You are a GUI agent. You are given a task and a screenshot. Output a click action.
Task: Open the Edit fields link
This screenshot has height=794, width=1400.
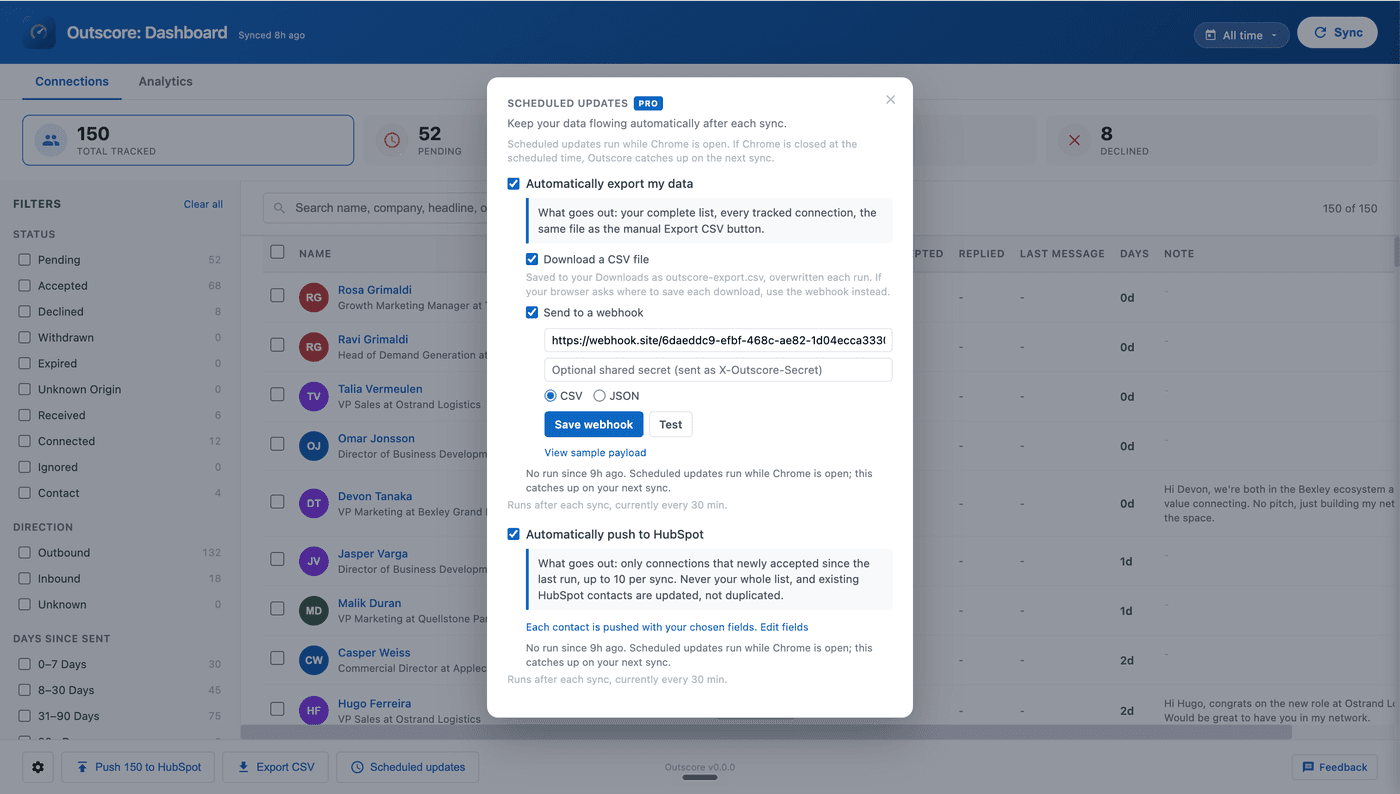pos(784,628)
